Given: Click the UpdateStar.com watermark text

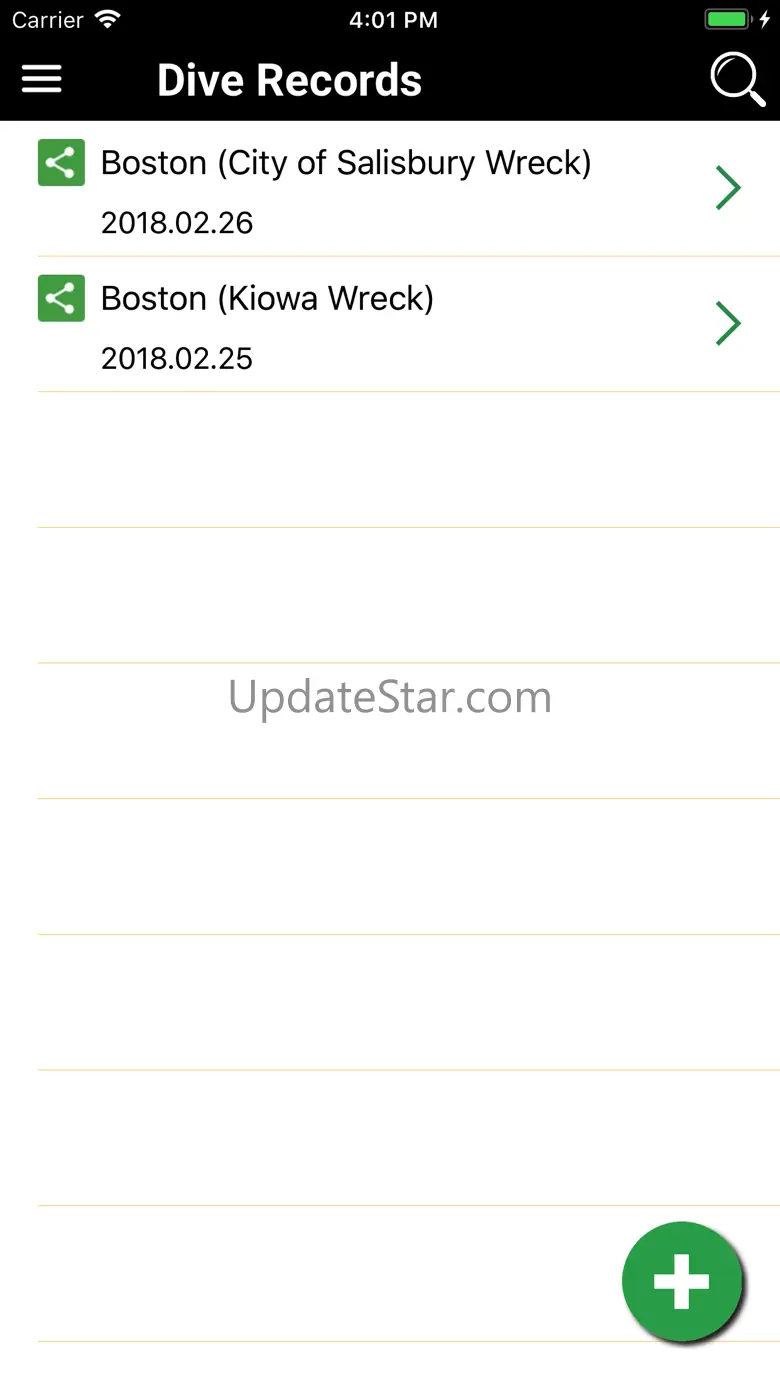Looking at the screenshot, I should click(x=390, y=697).
